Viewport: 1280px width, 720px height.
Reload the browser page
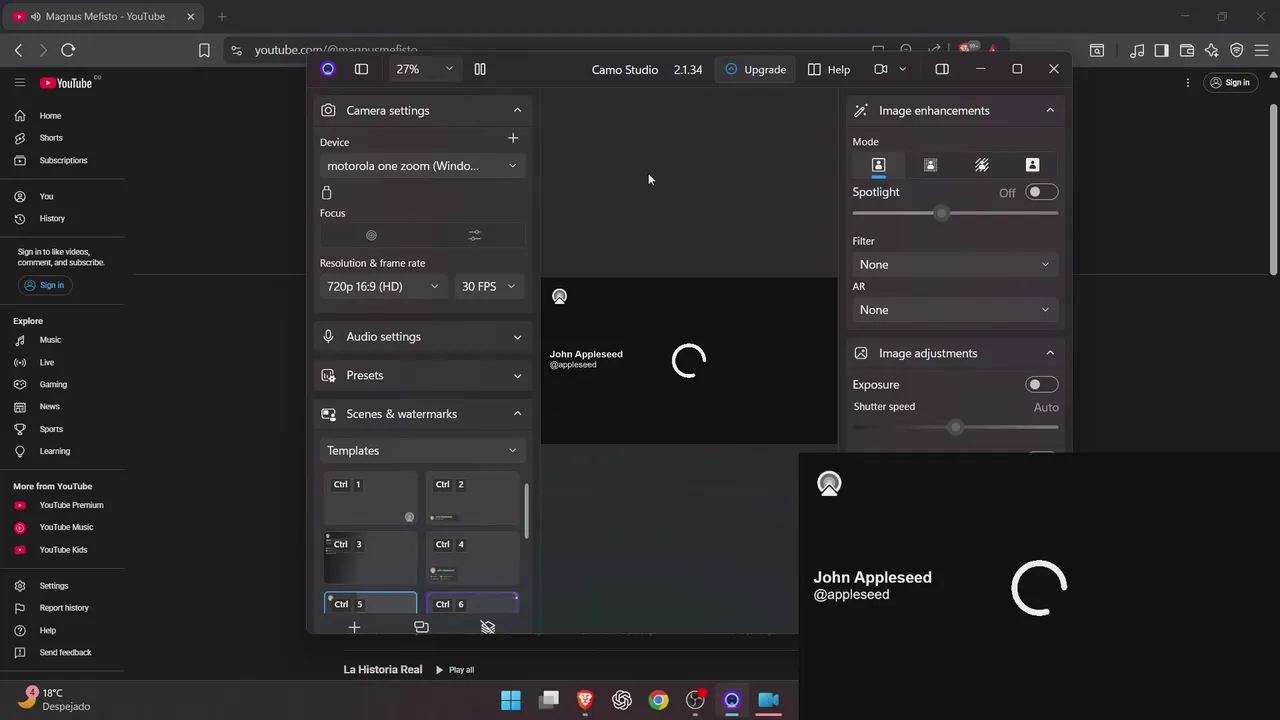tap(68, 50)
